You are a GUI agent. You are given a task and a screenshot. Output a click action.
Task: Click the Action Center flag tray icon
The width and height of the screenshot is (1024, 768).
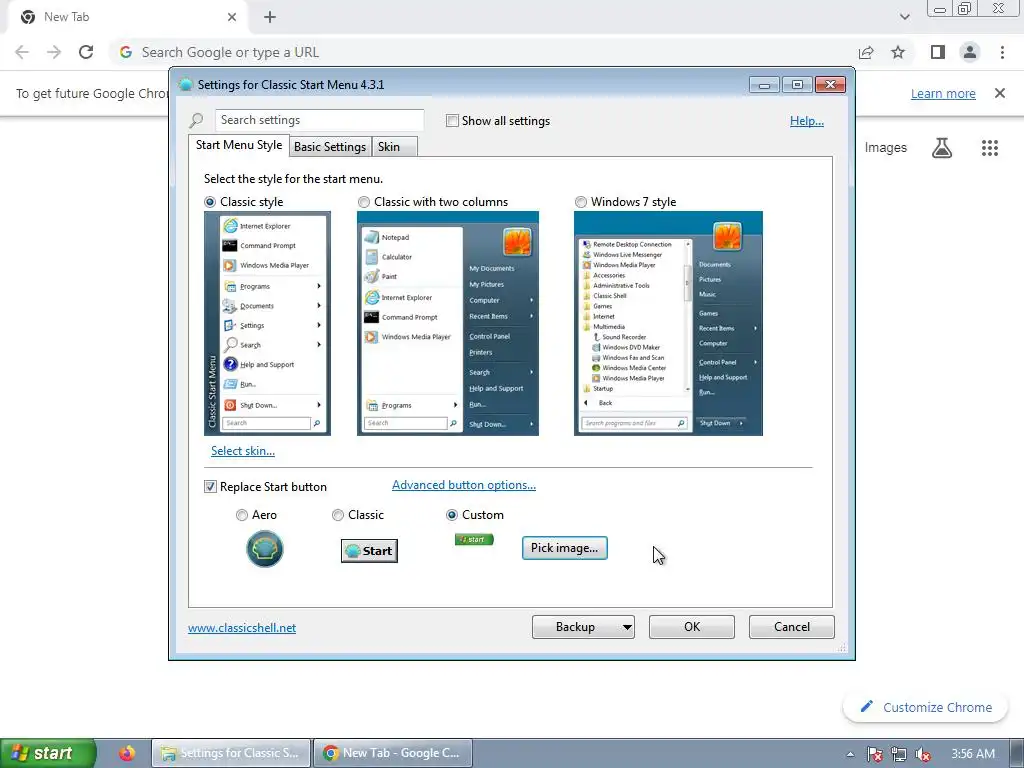pyautogui.click(x=874, y=754)
